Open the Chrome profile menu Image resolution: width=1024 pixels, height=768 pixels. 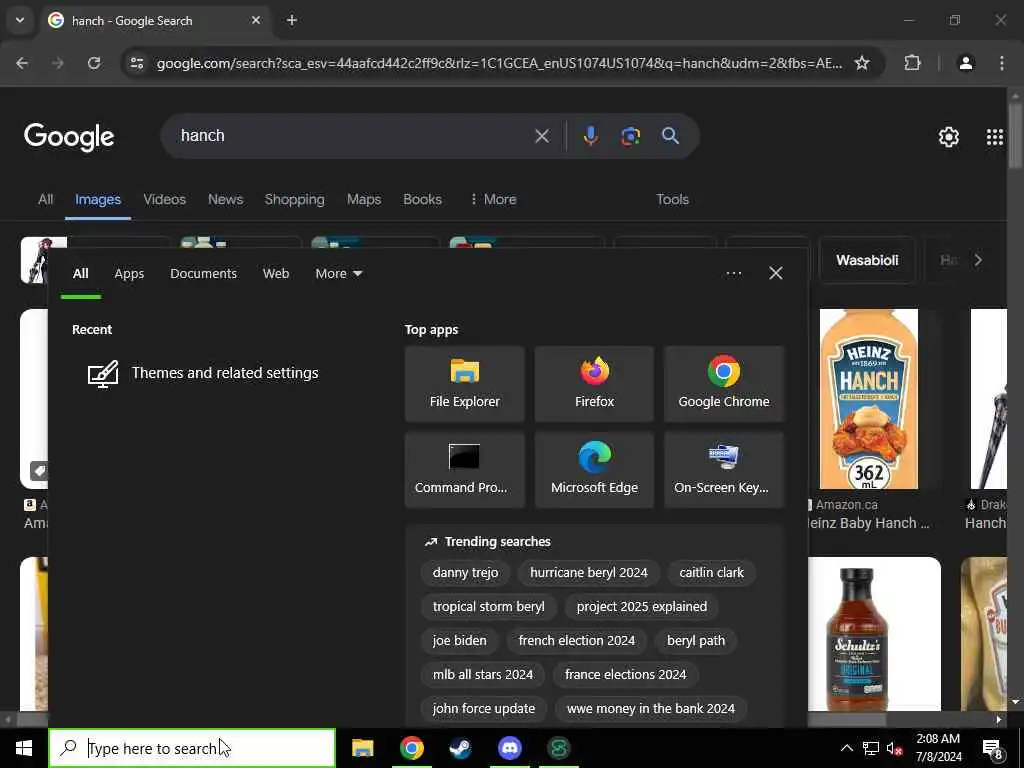click(966, 63)
